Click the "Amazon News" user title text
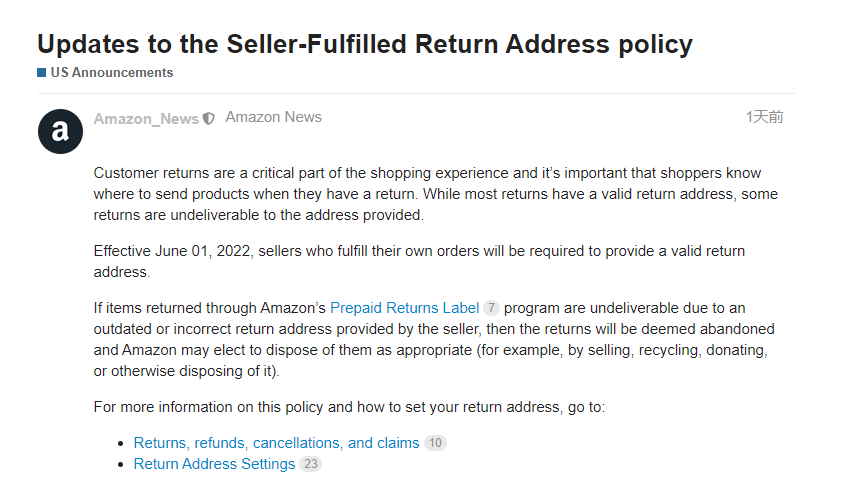Image resolution: width=852 pixels, height=496 pixels. [273, 117]
